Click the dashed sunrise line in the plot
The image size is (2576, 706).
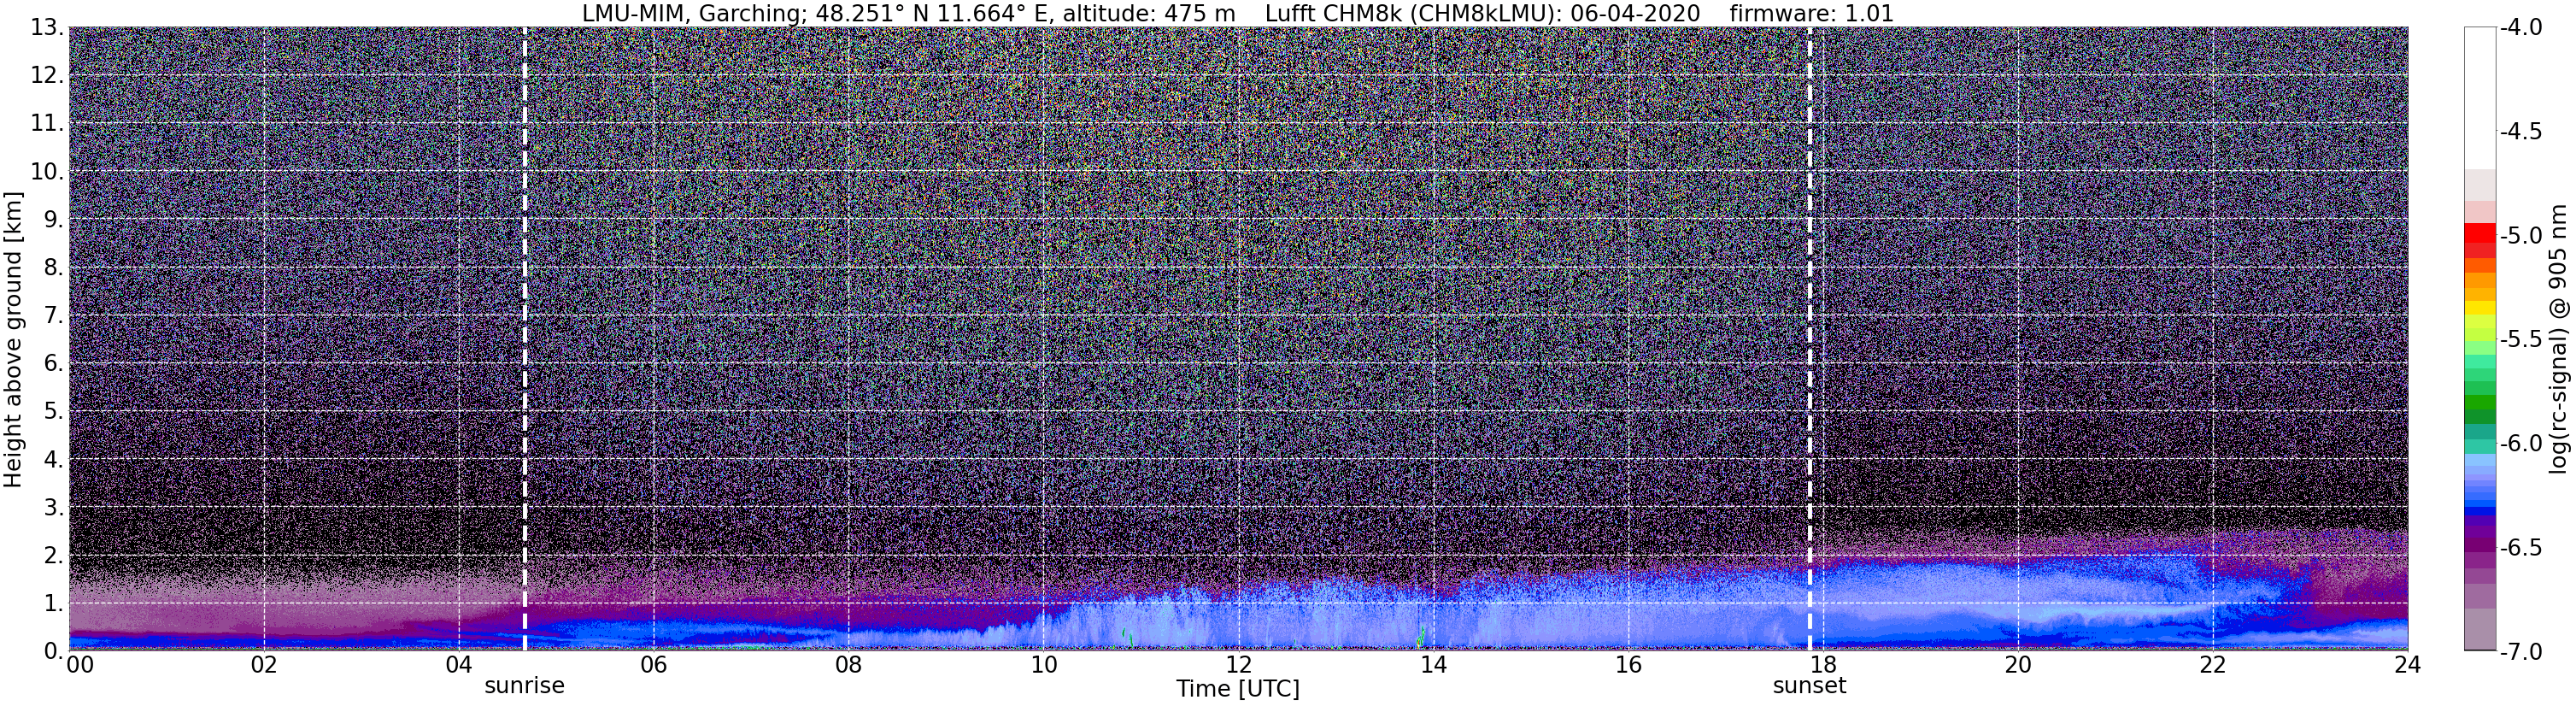pos(524,339)
